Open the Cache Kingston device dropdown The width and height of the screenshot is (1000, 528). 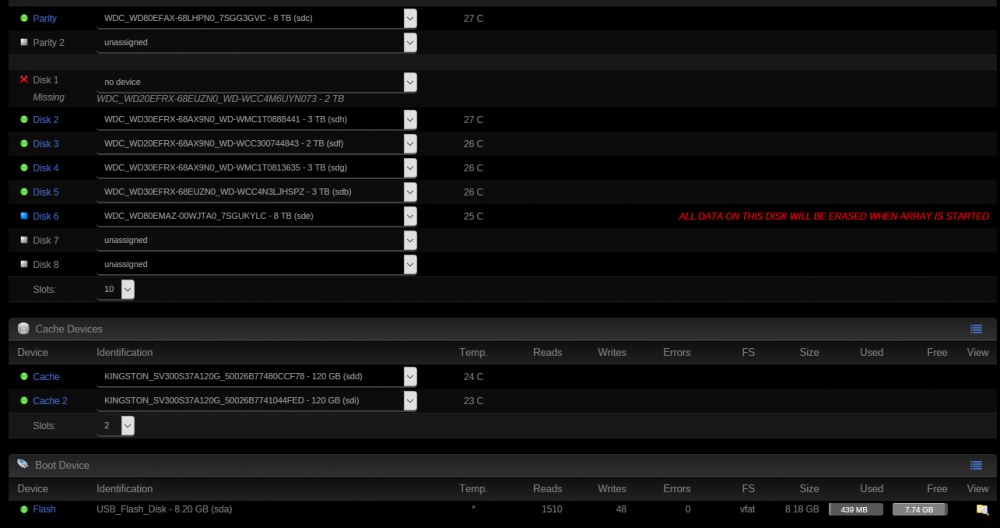[256, 376]
